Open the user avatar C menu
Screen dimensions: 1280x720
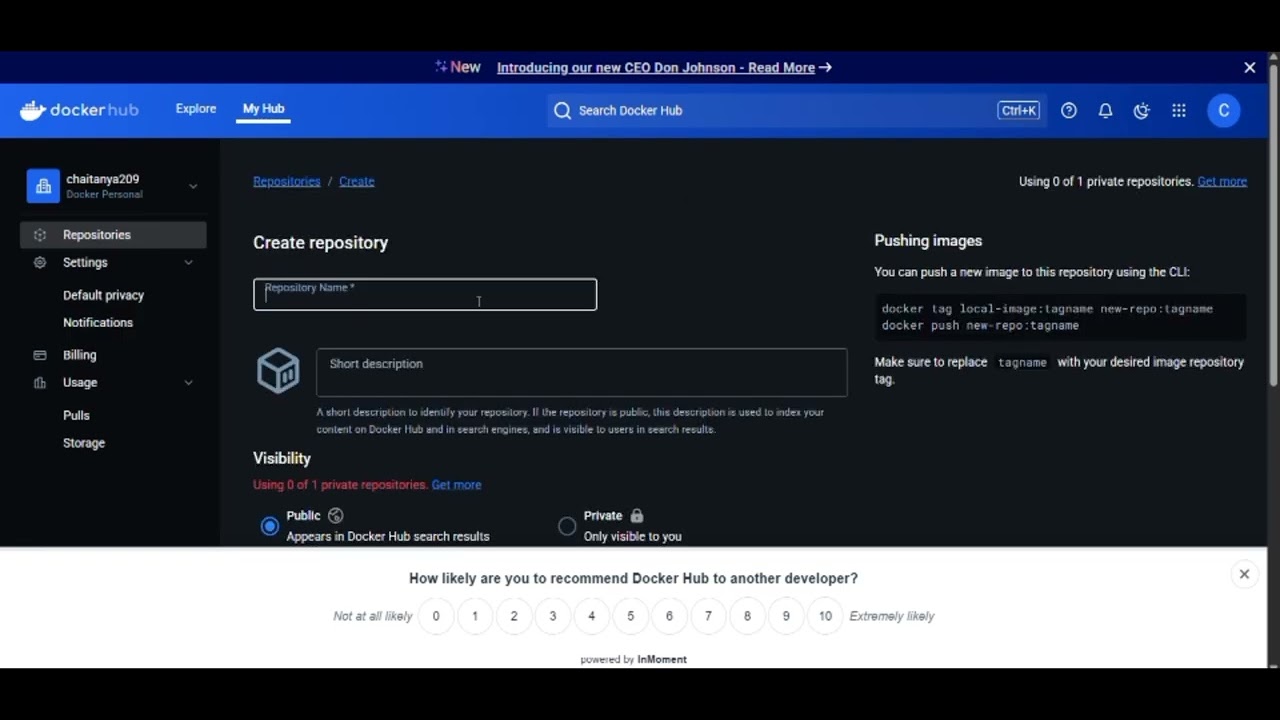point(1223,111)
